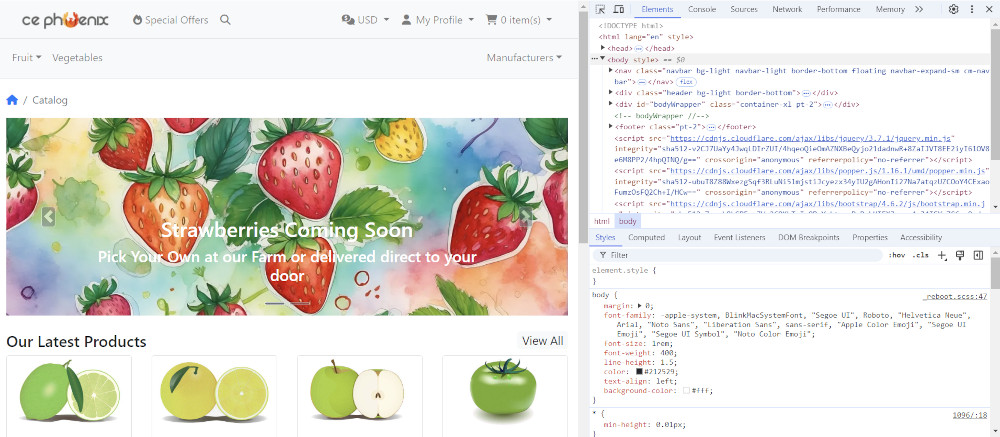Open the jquery.min.js script URL
This screenshot has width=1000, height=437.
click(x=810, y=138)
